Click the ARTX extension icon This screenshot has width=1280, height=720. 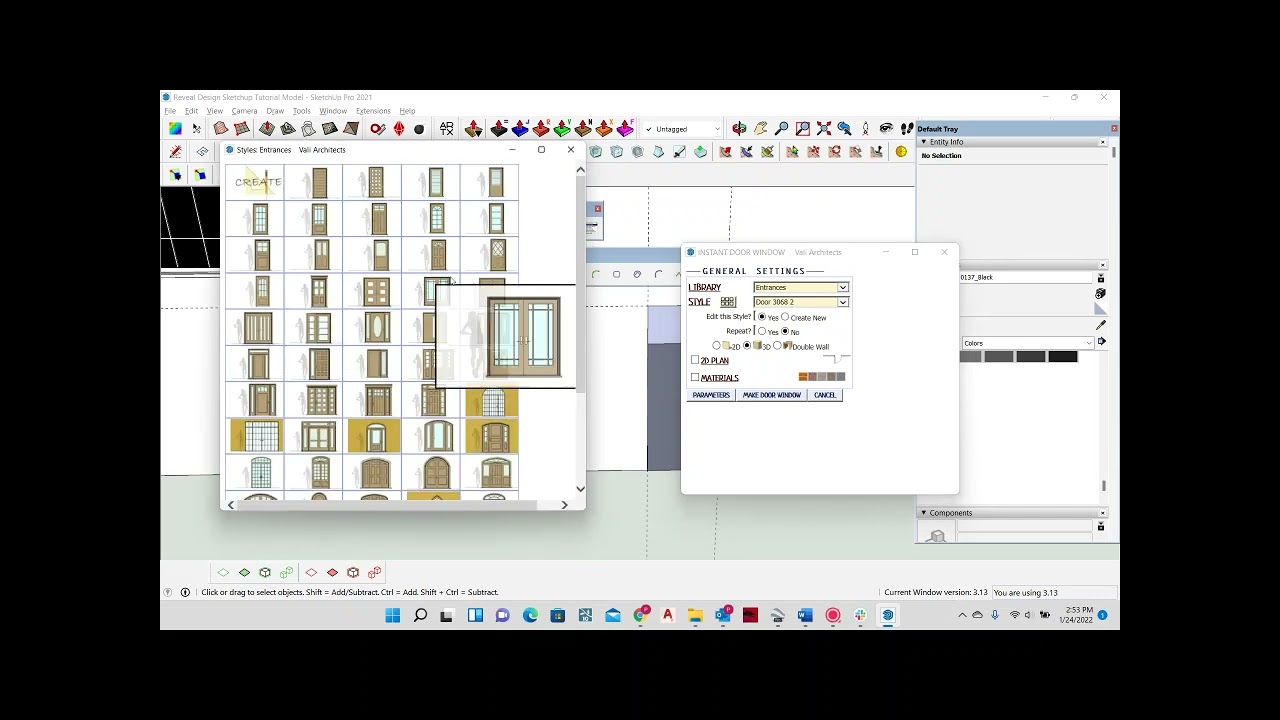(447, 129)
